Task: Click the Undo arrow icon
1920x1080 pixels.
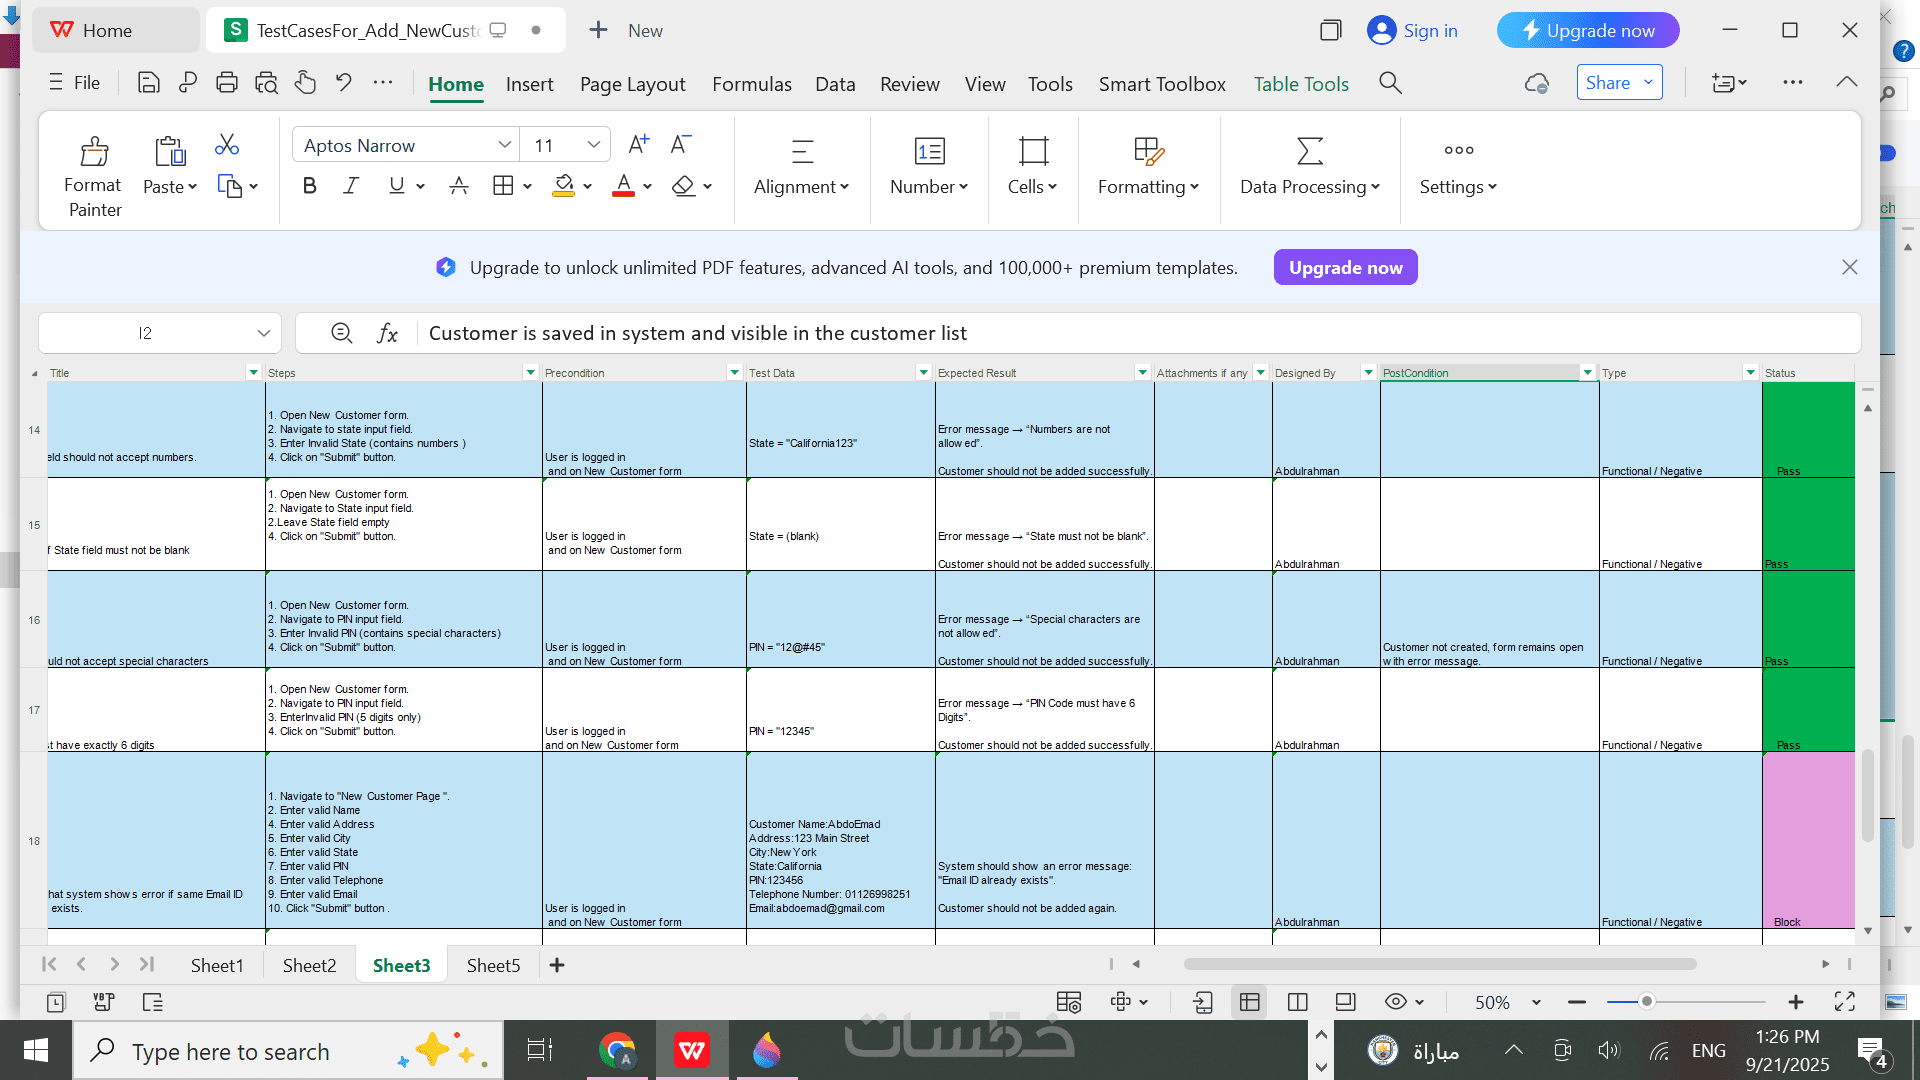Action: click(x=344, y=83)
